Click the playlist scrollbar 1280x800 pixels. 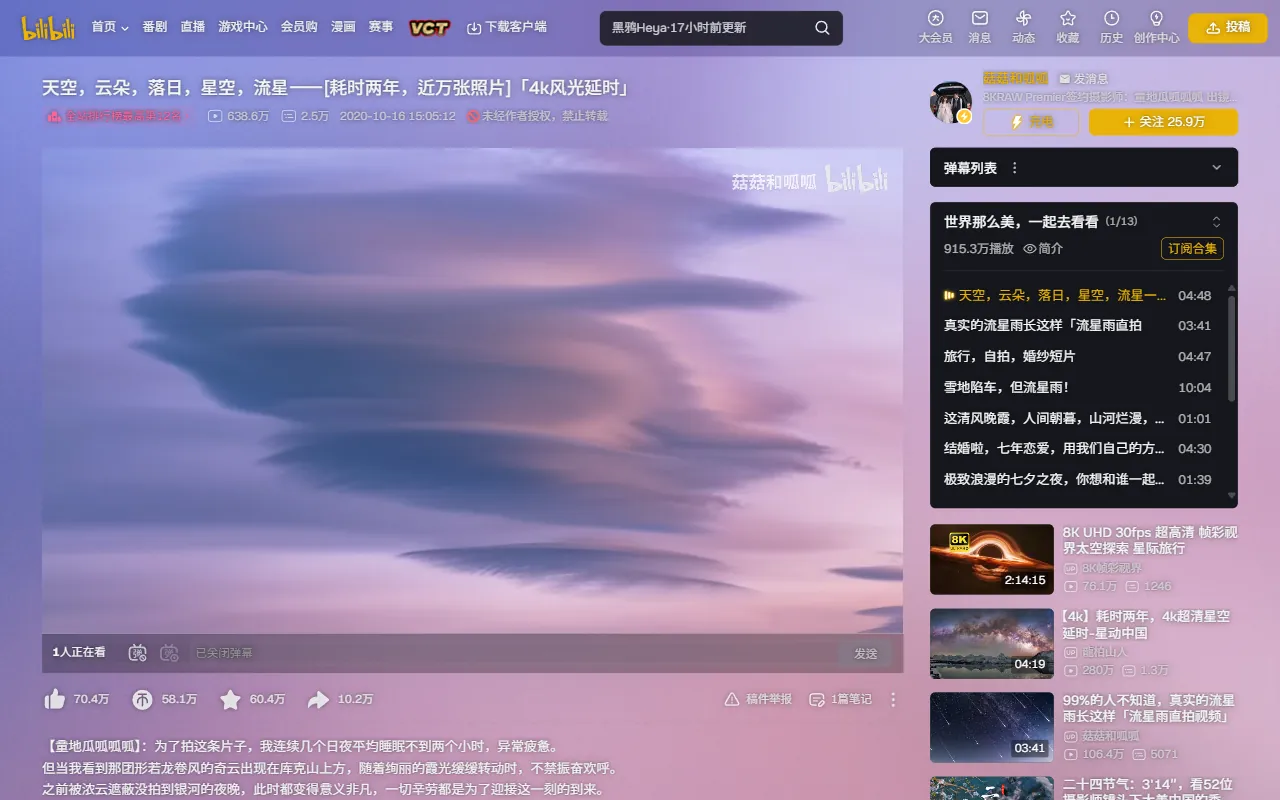pyautogui.click(x=1231, y=350)
